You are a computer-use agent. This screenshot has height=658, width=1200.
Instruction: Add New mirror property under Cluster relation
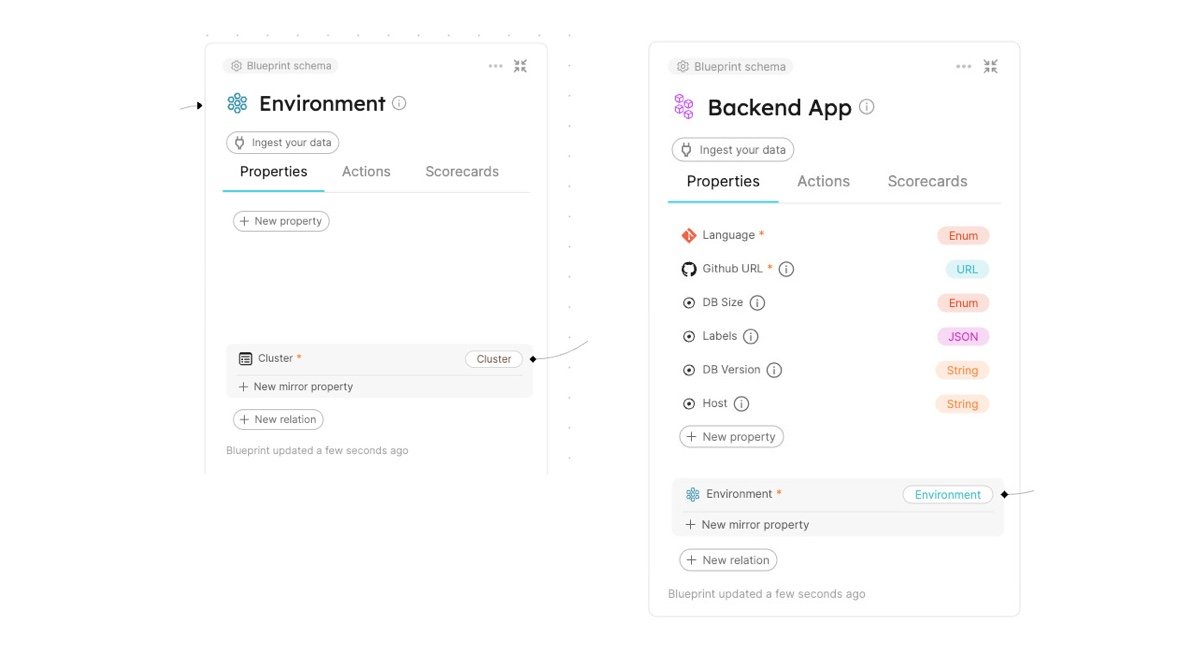tap(296, 387)
